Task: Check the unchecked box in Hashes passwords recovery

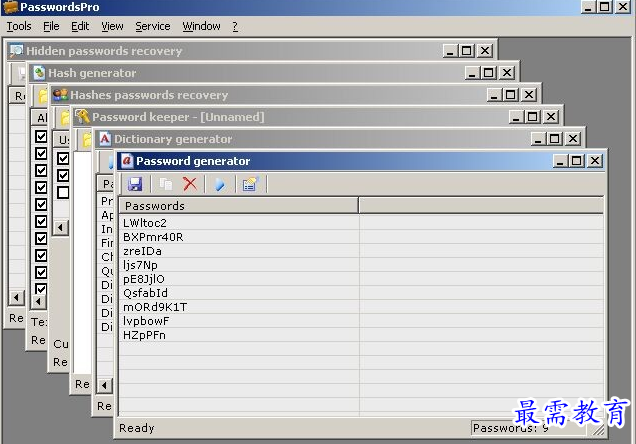Action: pyautogui.click(x=63, y=192)
